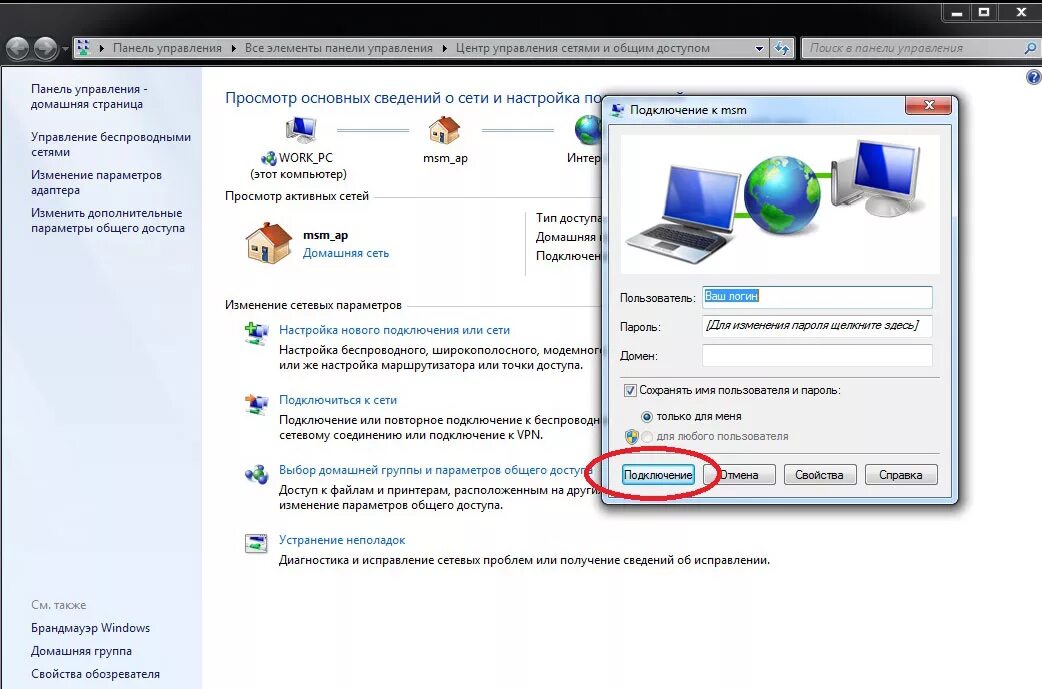Click the Back navigation arrow
The image size is (1042, 689).
(x=17, y=48)
